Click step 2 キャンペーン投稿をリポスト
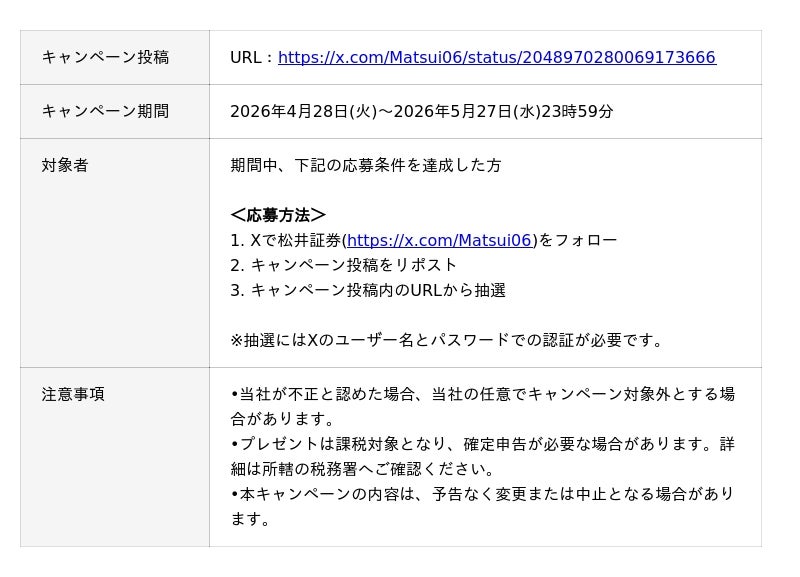This screenshot has height=577, width=800. pyautogui.click(x=343, y=265)
